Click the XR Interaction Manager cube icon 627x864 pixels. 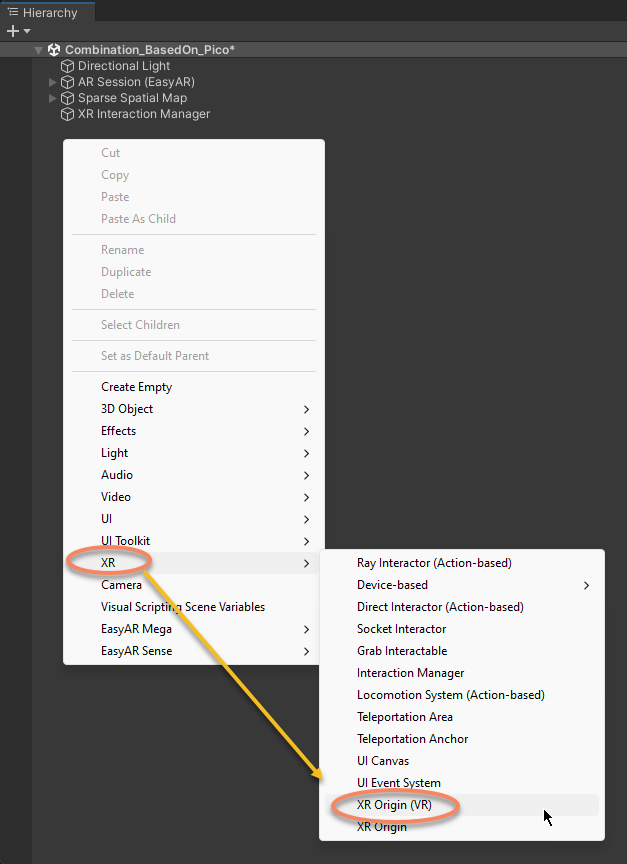point(68,114)
